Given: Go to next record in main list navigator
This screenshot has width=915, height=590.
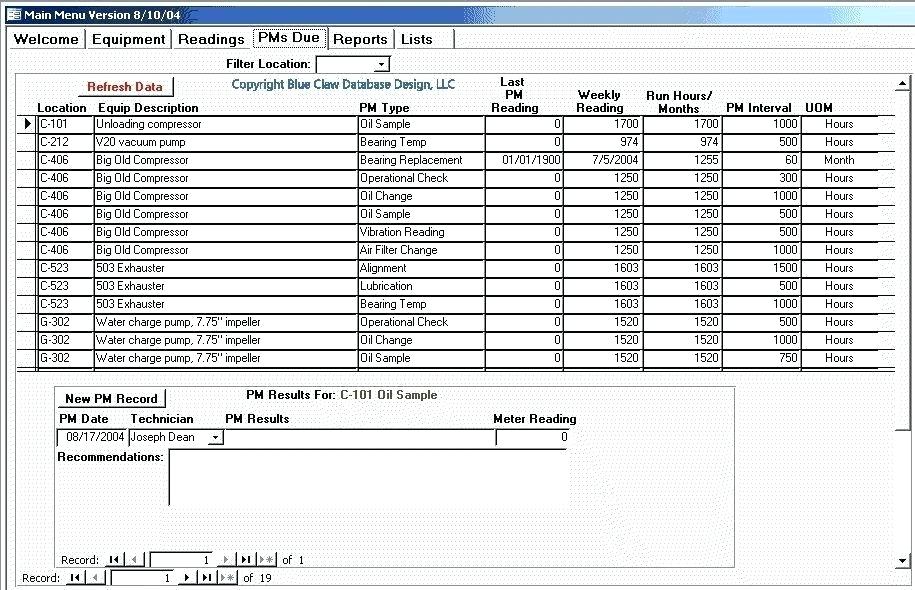Looking at the screenshot, I should coord(186,578).
